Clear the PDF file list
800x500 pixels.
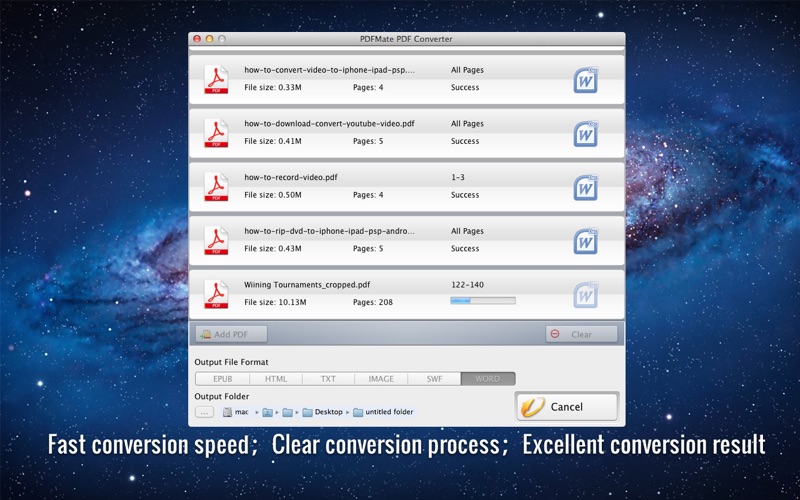tap(581, 334)
